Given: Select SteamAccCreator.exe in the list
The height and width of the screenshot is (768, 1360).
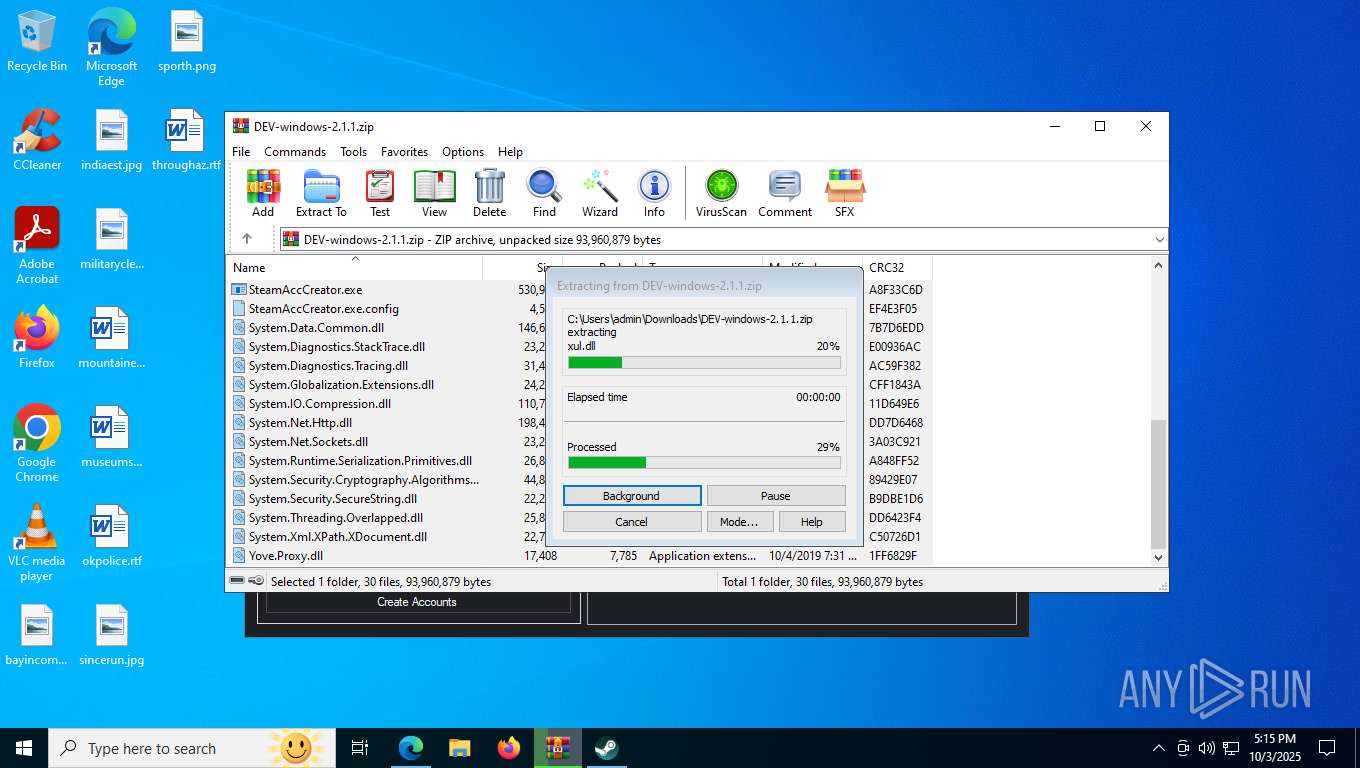Looking at the screenshot, I should click(305, 290).
